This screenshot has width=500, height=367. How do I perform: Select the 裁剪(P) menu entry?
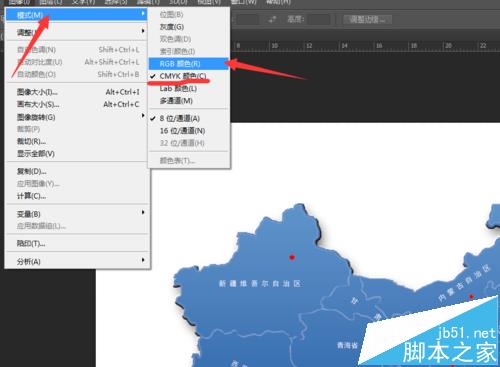coord(77,129)
